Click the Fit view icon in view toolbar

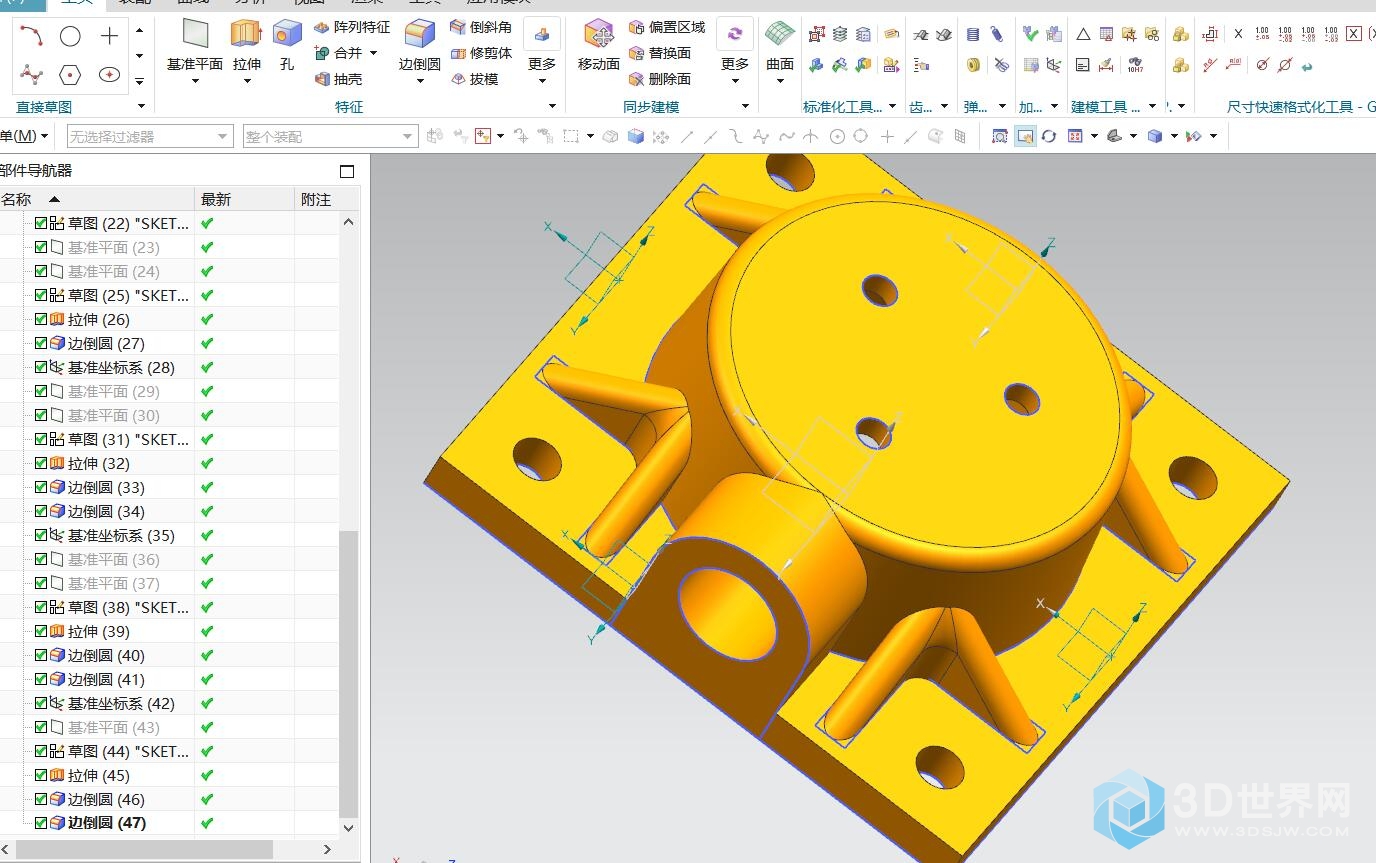(1000, 136)
